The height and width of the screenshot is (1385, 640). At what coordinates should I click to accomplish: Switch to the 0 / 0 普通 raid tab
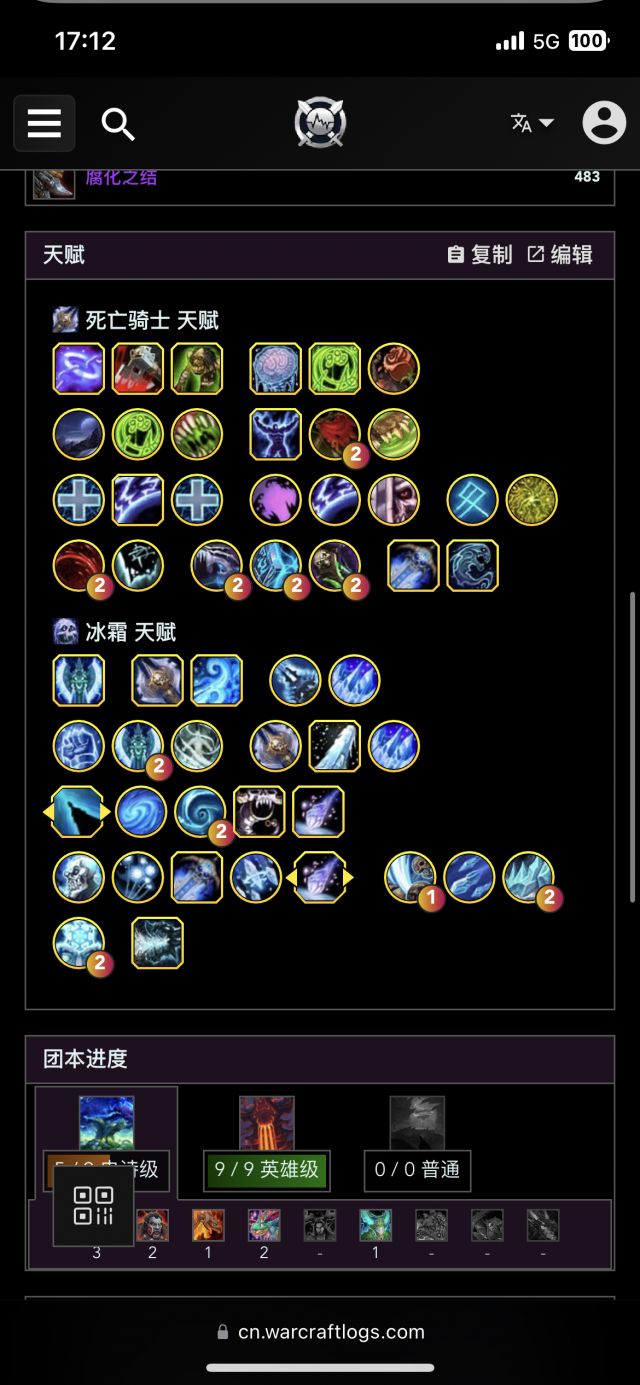(x=417, y=1168)
